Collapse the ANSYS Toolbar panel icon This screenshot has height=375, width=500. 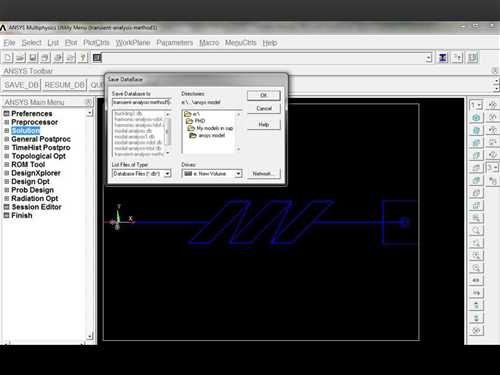coord(495,71)
